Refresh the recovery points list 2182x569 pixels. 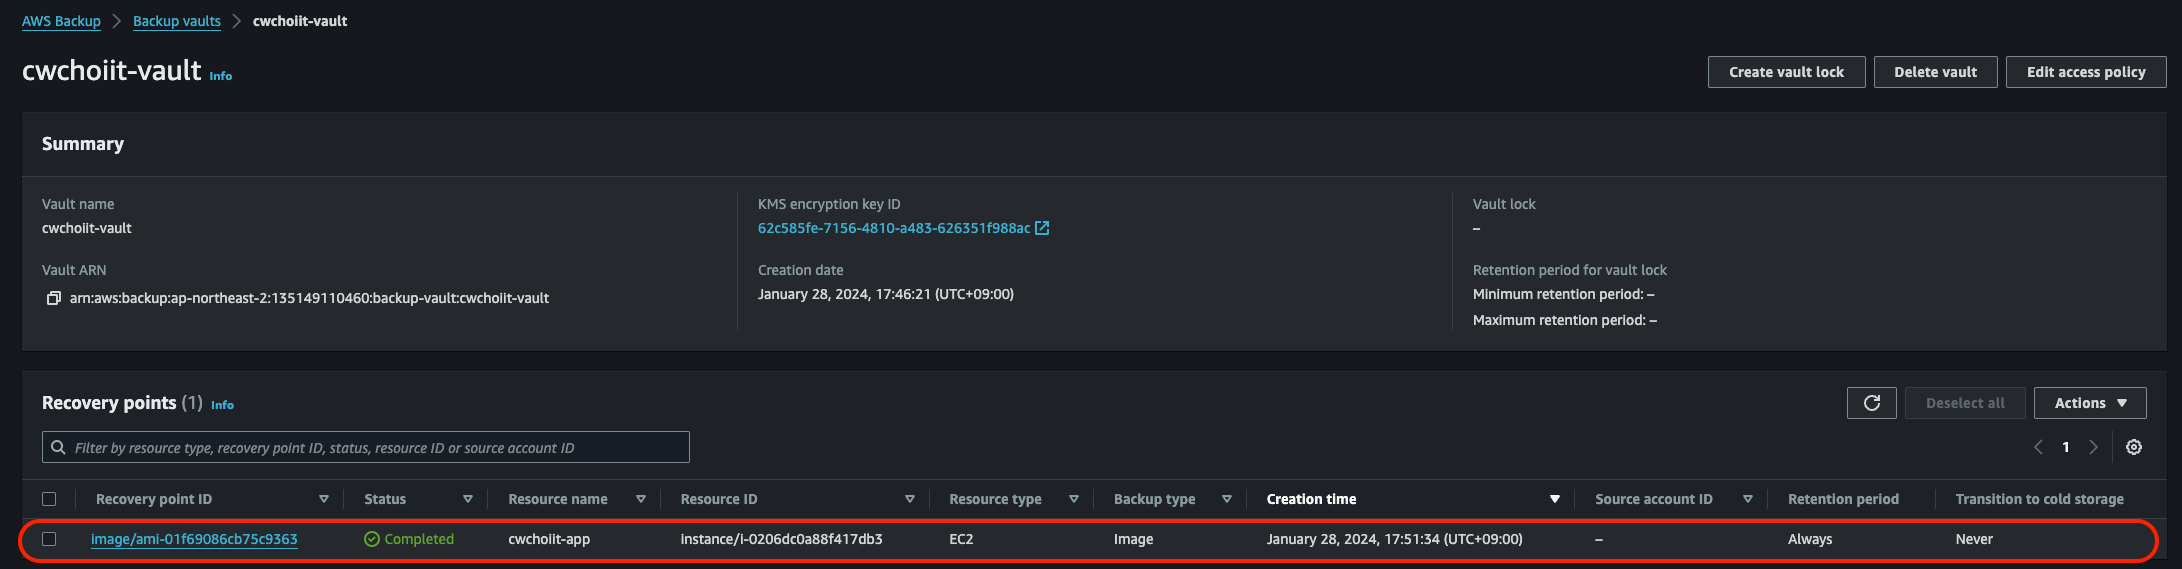click(1872, 403)
